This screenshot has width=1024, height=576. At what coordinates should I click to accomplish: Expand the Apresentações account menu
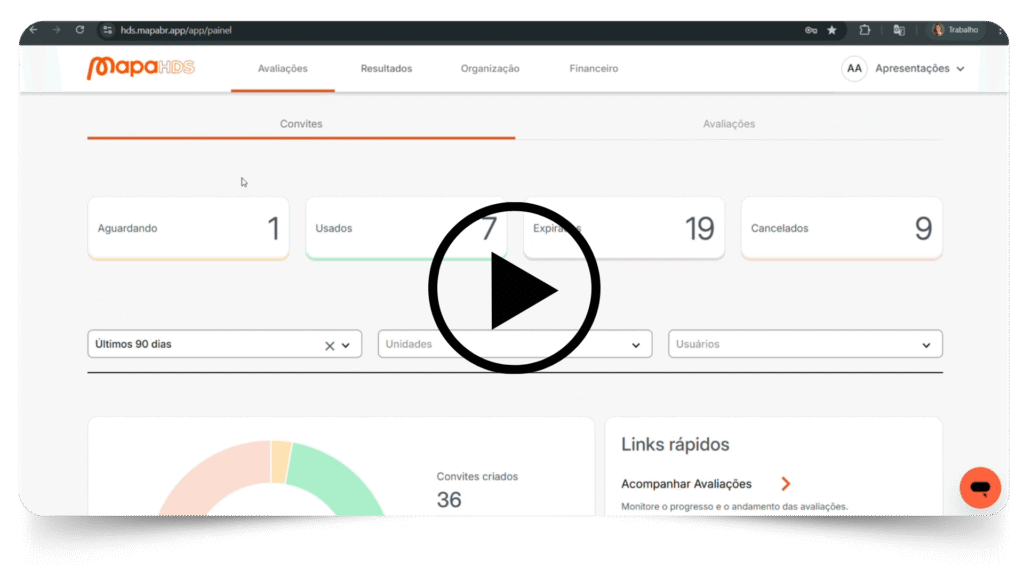tap(920, 69)
